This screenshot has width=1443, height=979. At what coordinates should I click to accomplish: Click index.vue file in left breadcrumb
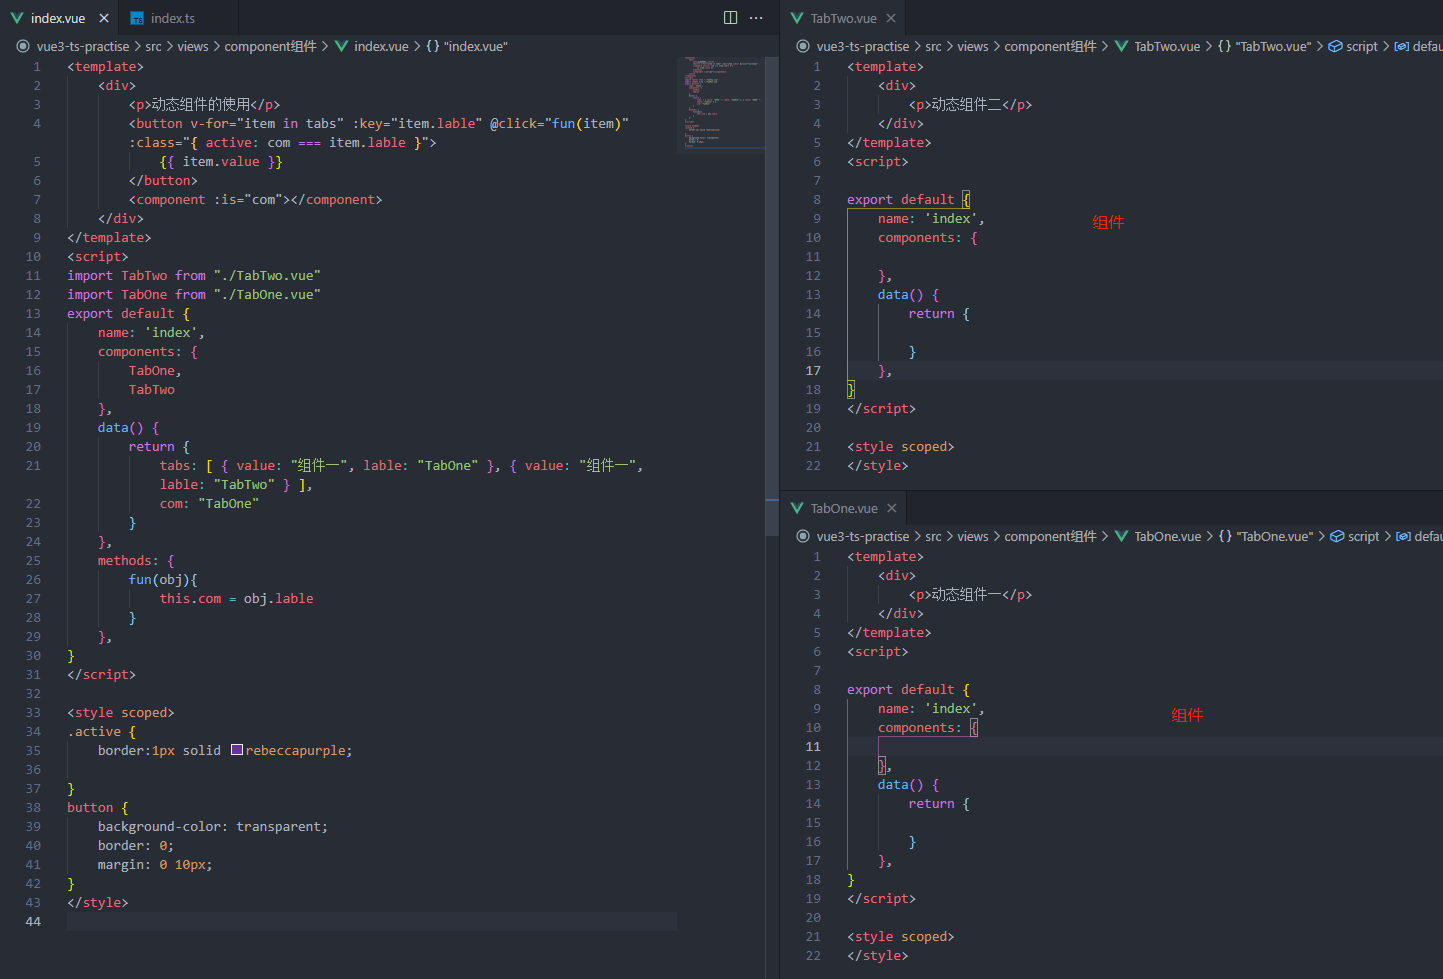(381, 46)
